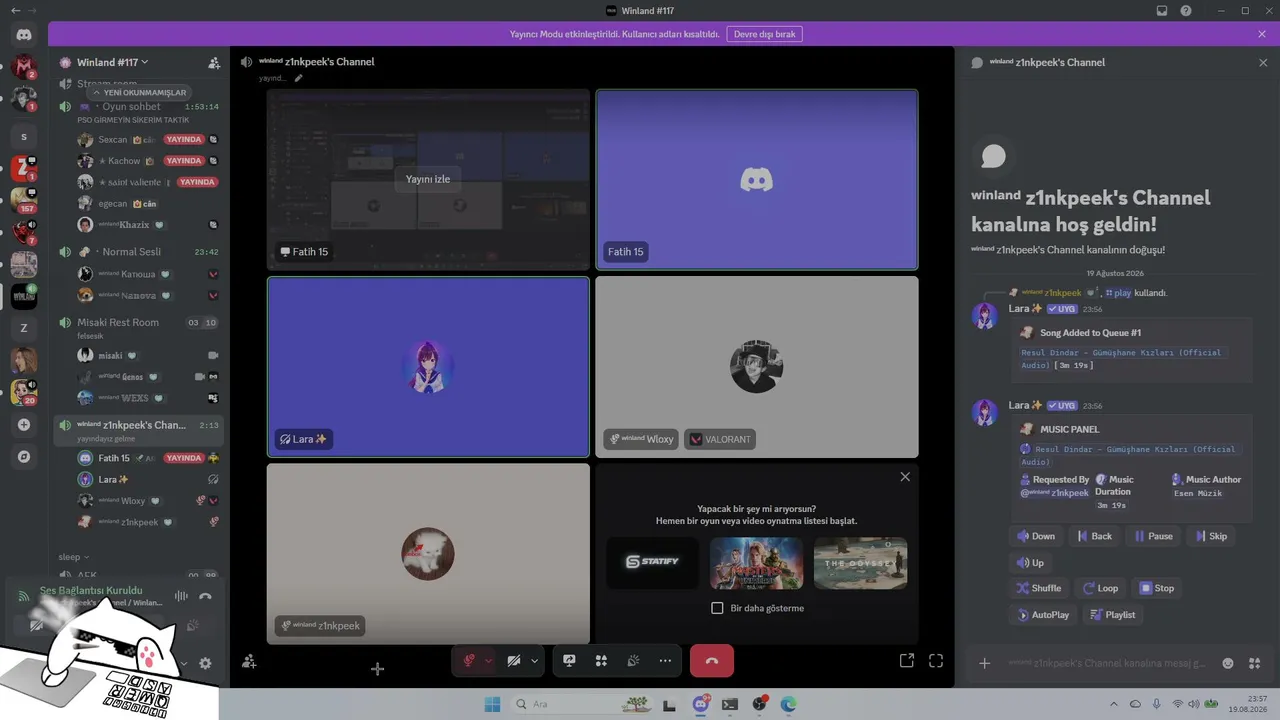Image resolution: width=1280 pixels, height=720 pixels.
Task: Invite friends icon at call bottom-left
Action: click(249, 662)
